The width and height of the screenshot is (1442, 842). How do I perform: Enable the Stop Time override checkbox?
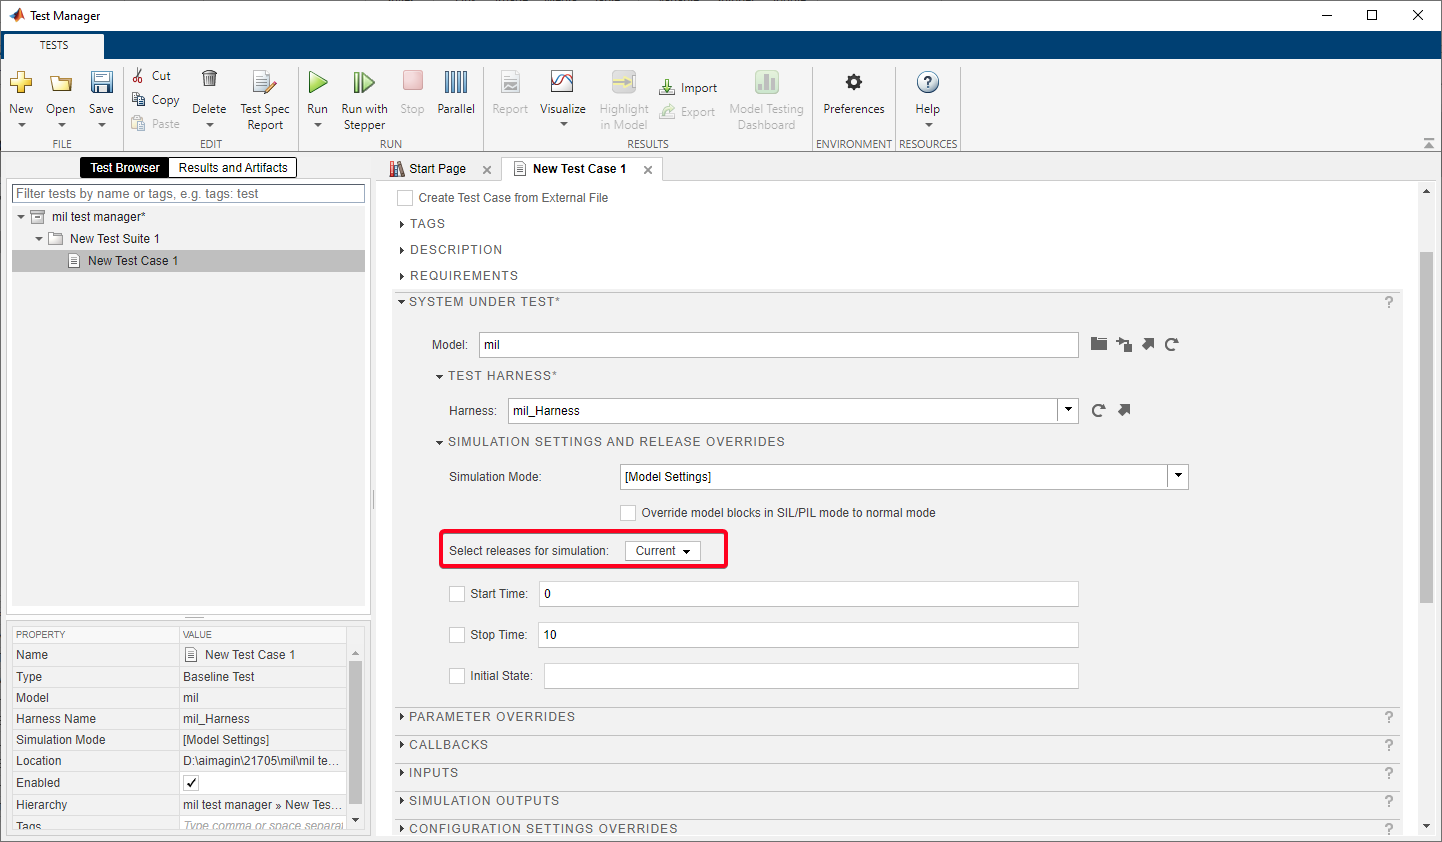457,635
